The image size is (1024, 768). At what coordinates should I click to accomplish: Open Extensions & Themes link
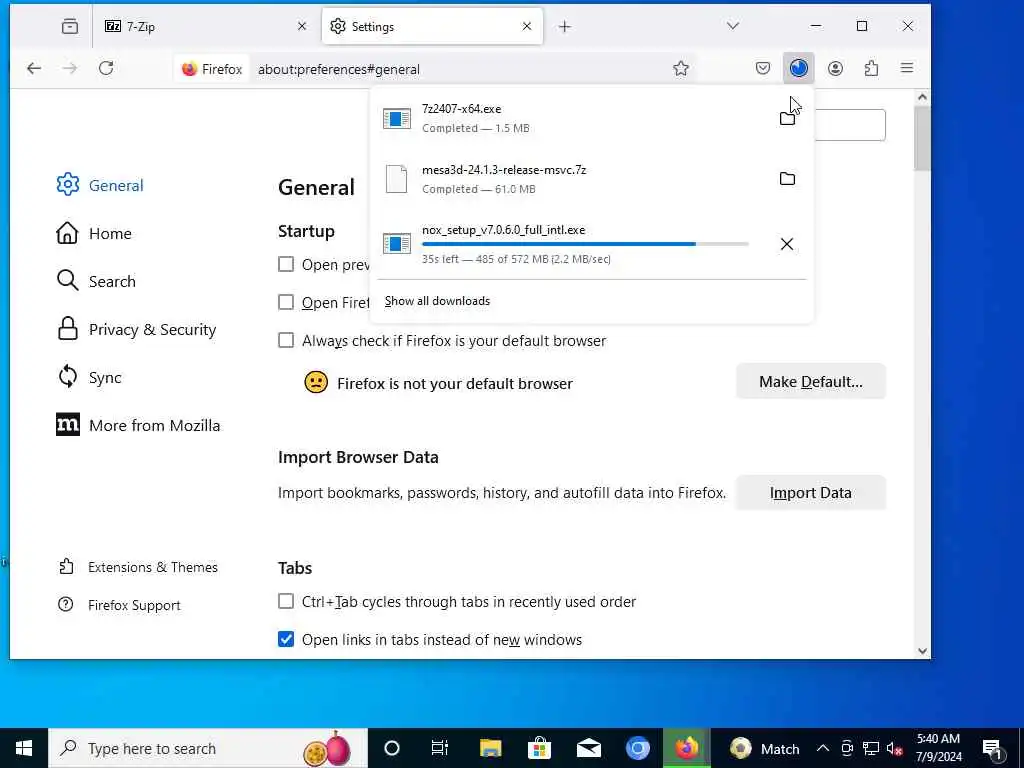[138, 567]
